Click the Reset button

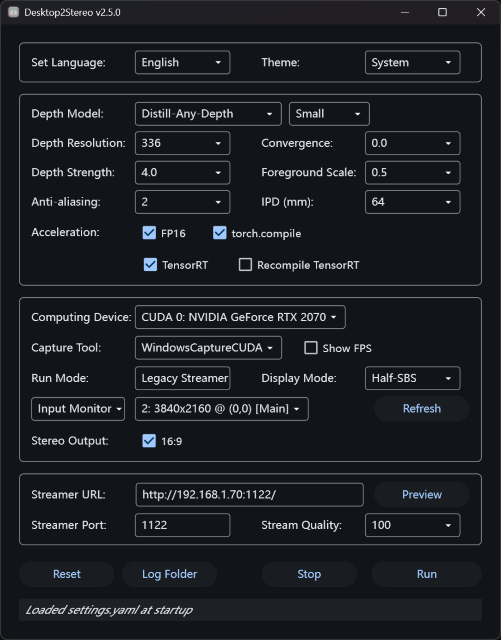pyautogui.click(x=67, y=574)
